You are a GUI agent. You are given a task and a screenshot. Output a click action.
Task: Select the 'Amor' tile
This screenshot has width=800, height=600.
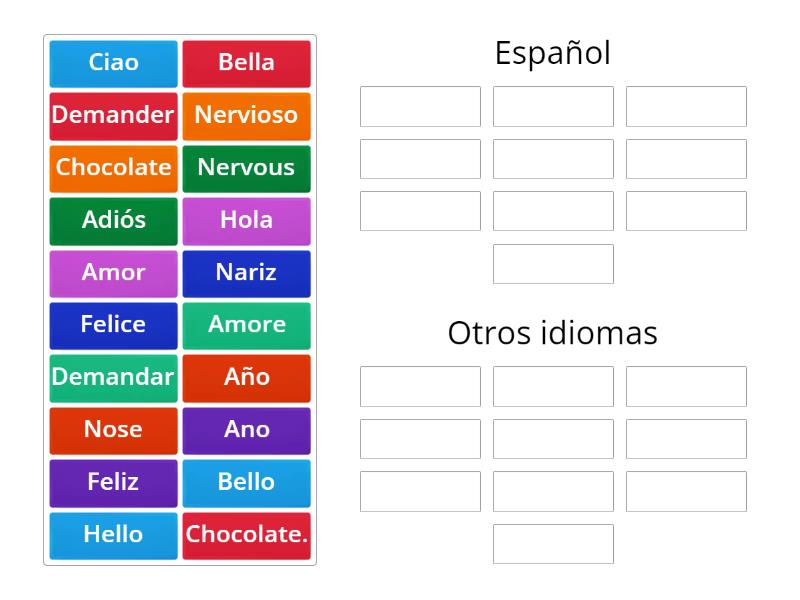[x=113, y=272]
